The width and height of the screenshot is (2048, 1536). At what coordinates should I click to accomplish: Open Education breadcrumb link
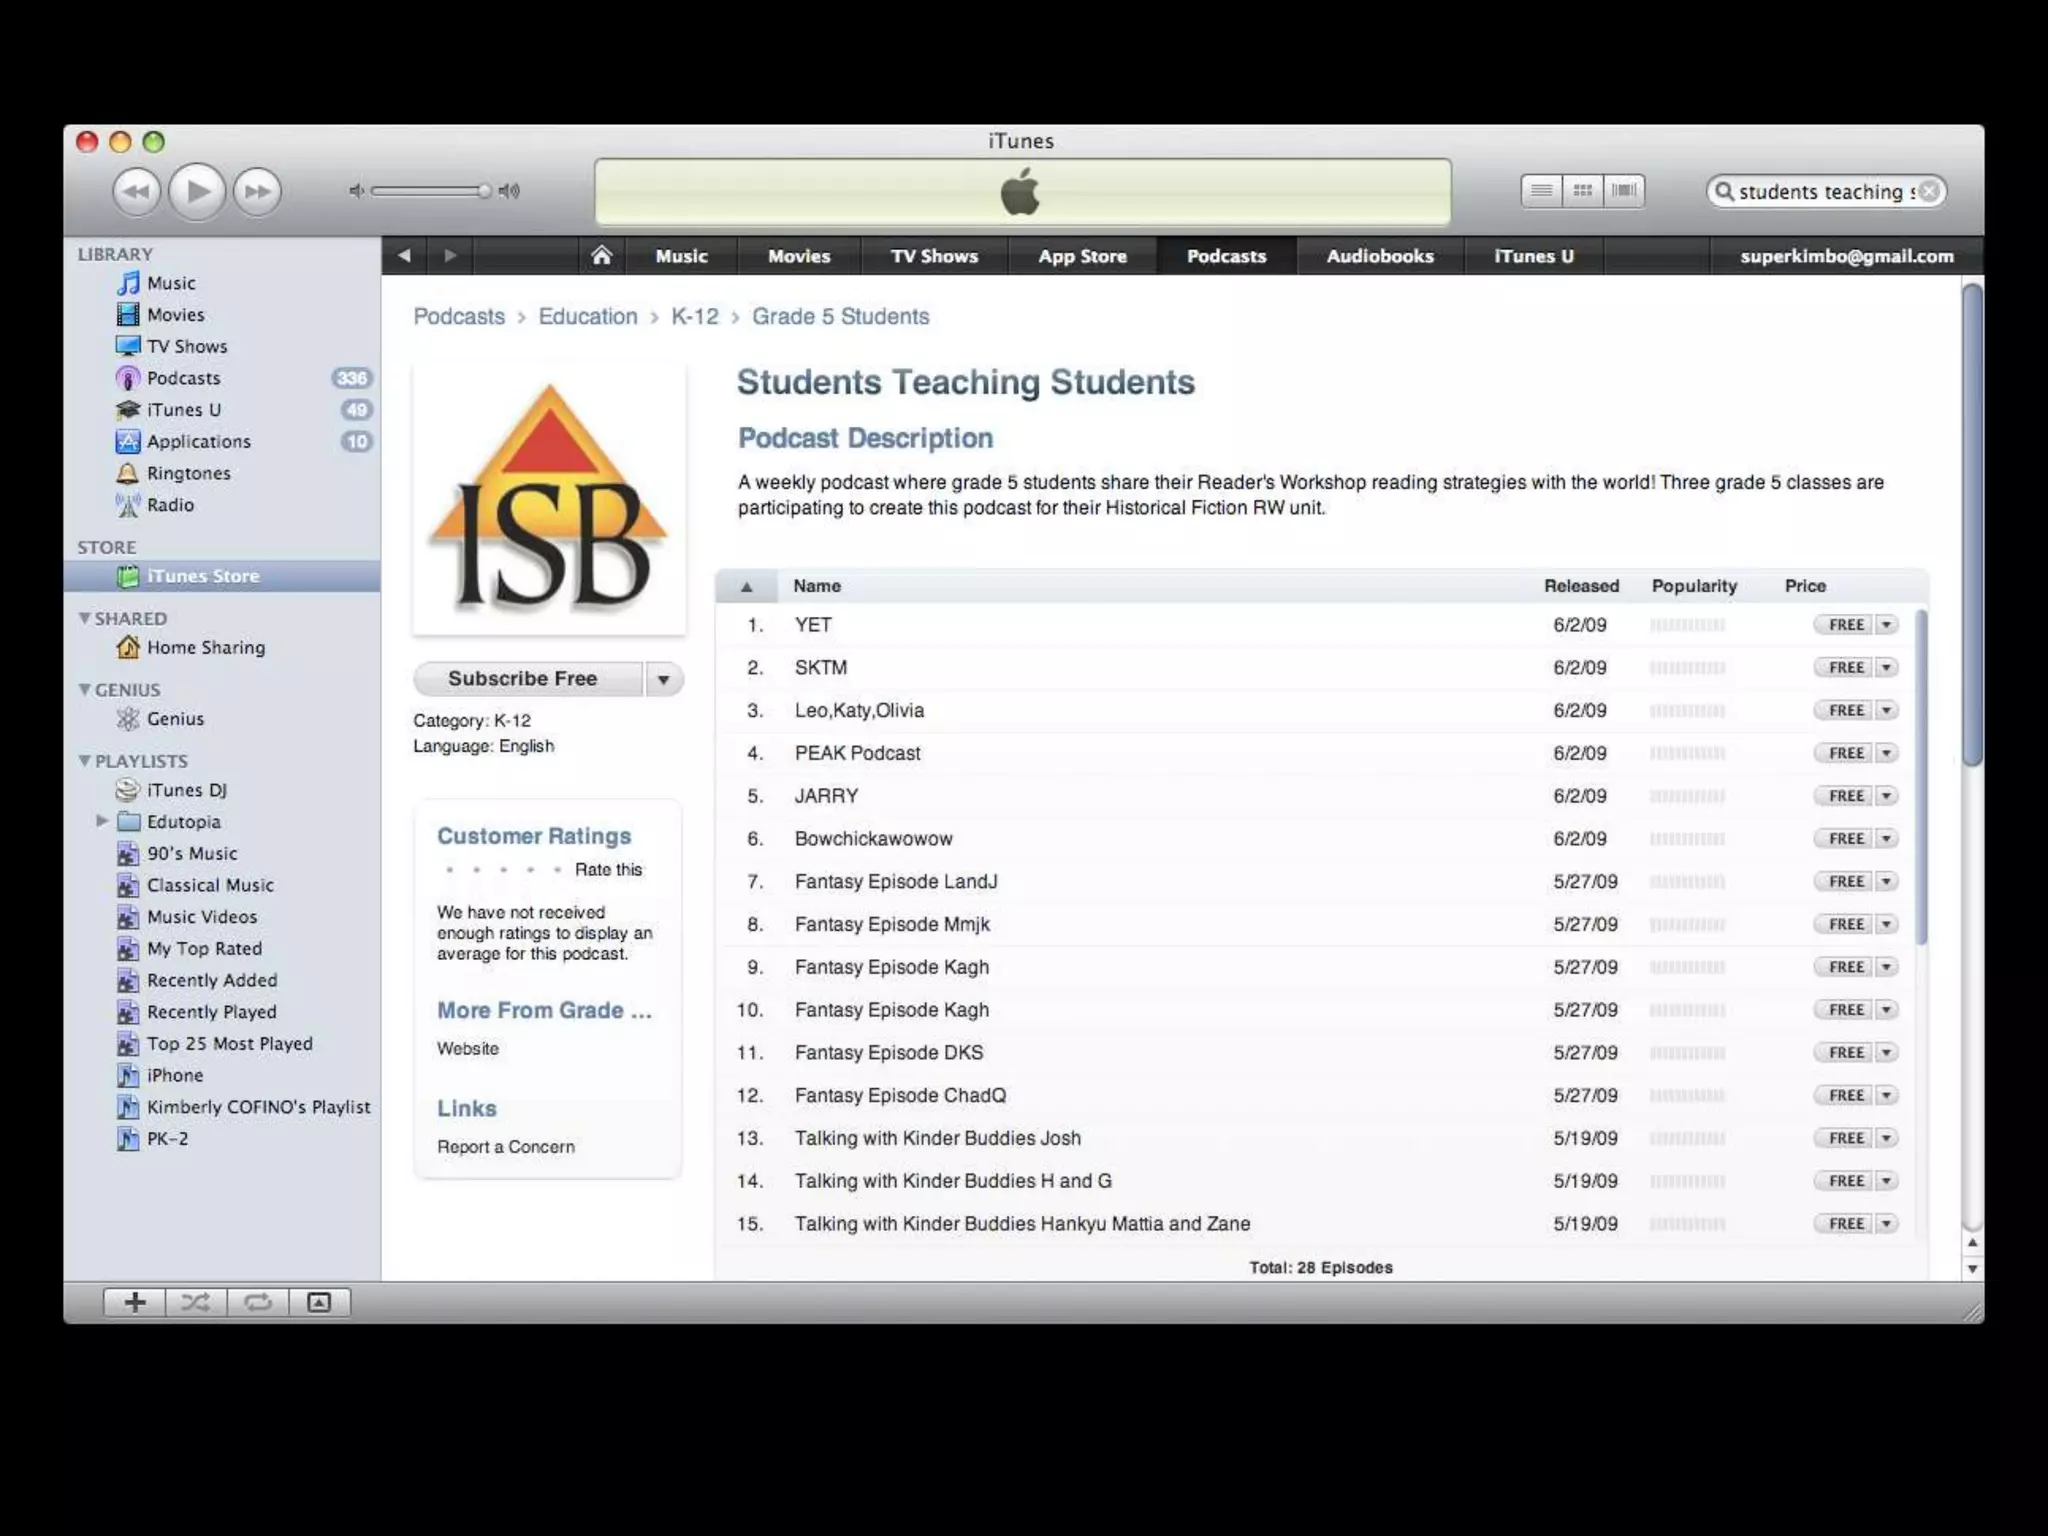tap(587, 317)
